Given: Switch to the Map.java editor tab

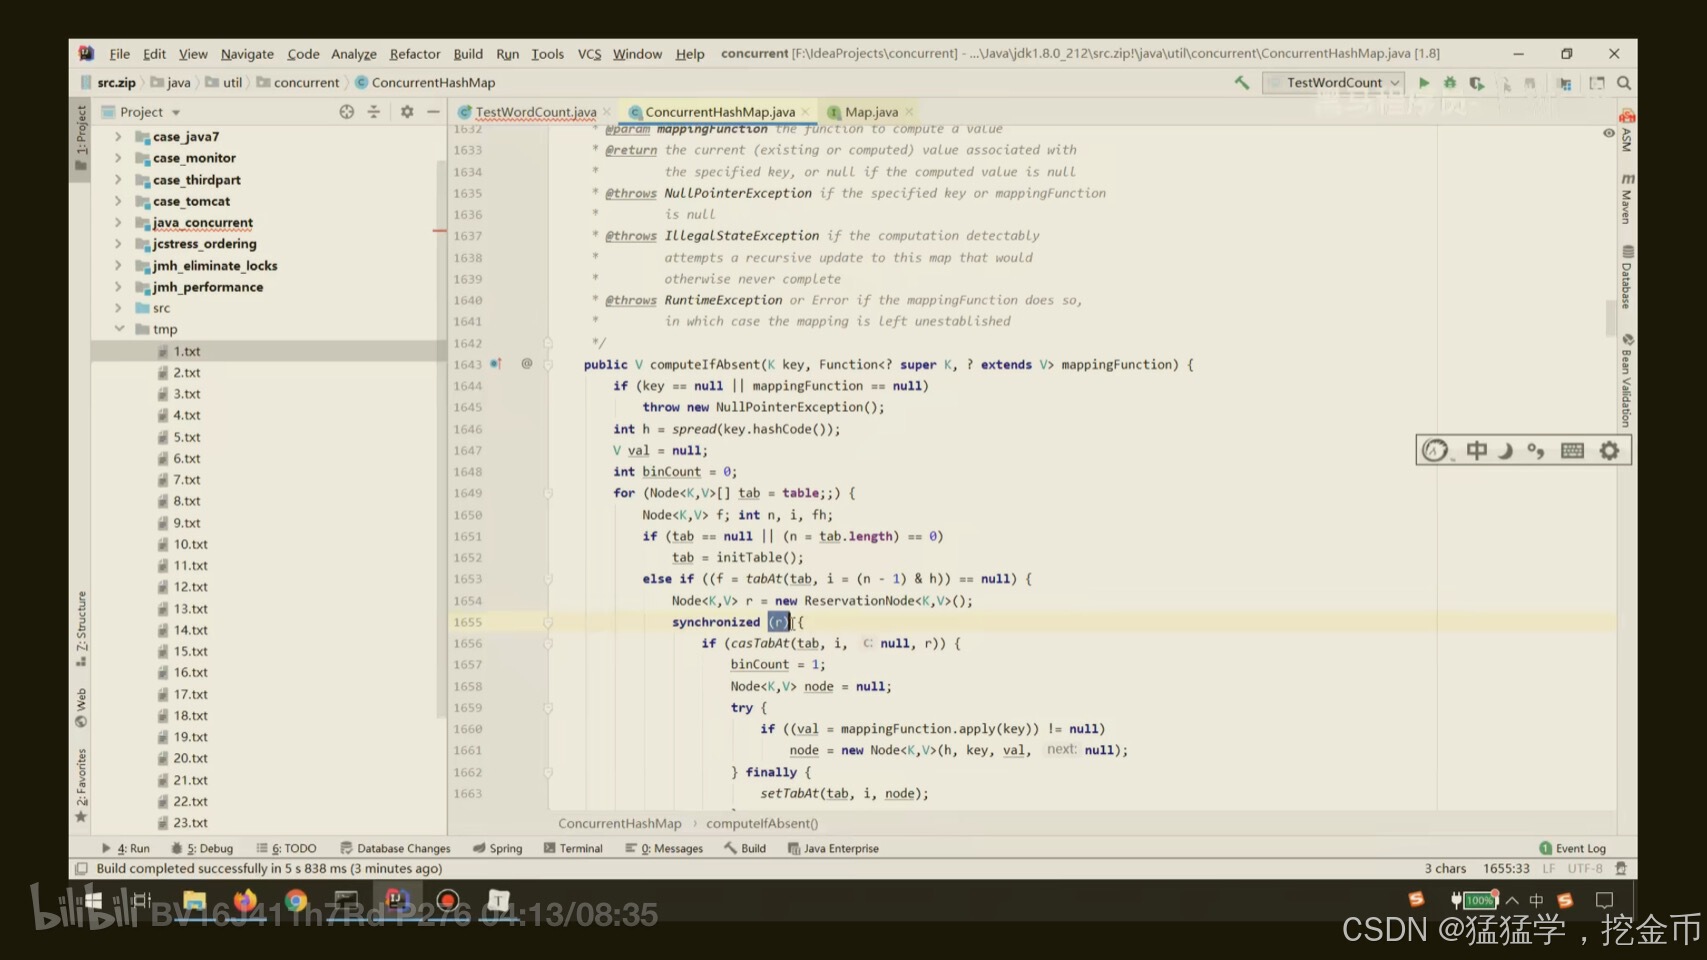Looking at the screenshot, I should (x=871, y=112).
